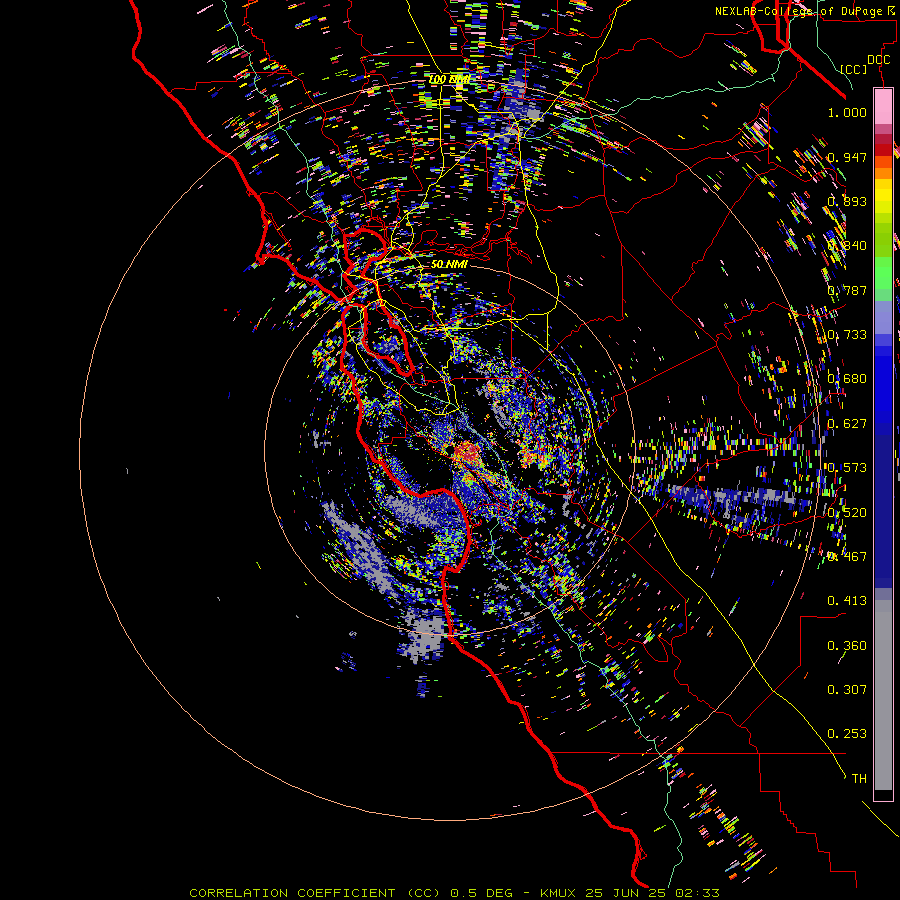Pick the bright green segment of the color scale
The image size is (900, 900).
pos(883,272)
